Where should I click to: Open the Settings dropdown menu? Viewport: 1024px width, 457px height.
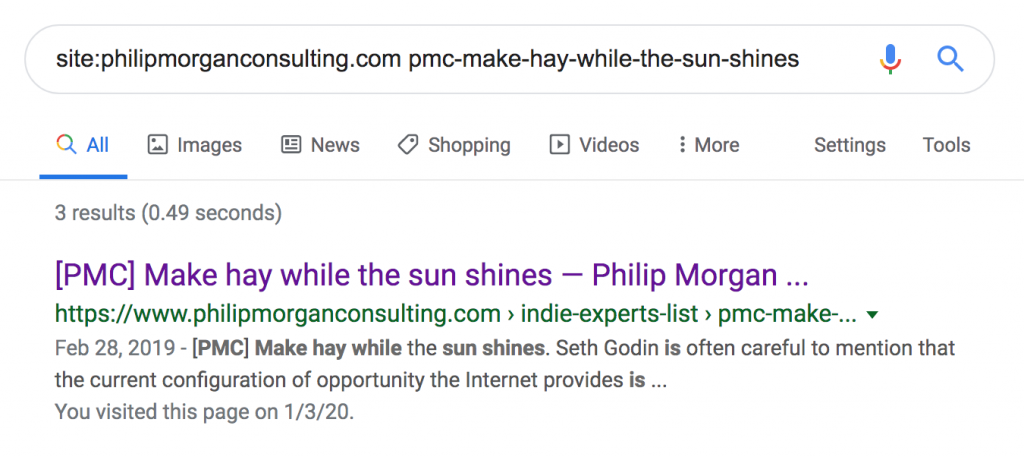(x=850, y=145)
